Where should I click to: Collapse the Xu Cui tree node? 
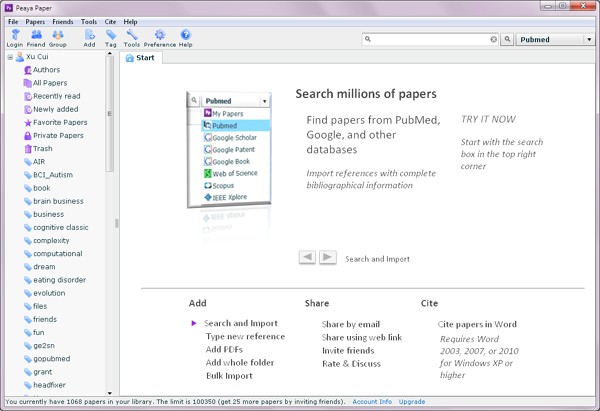10,57
